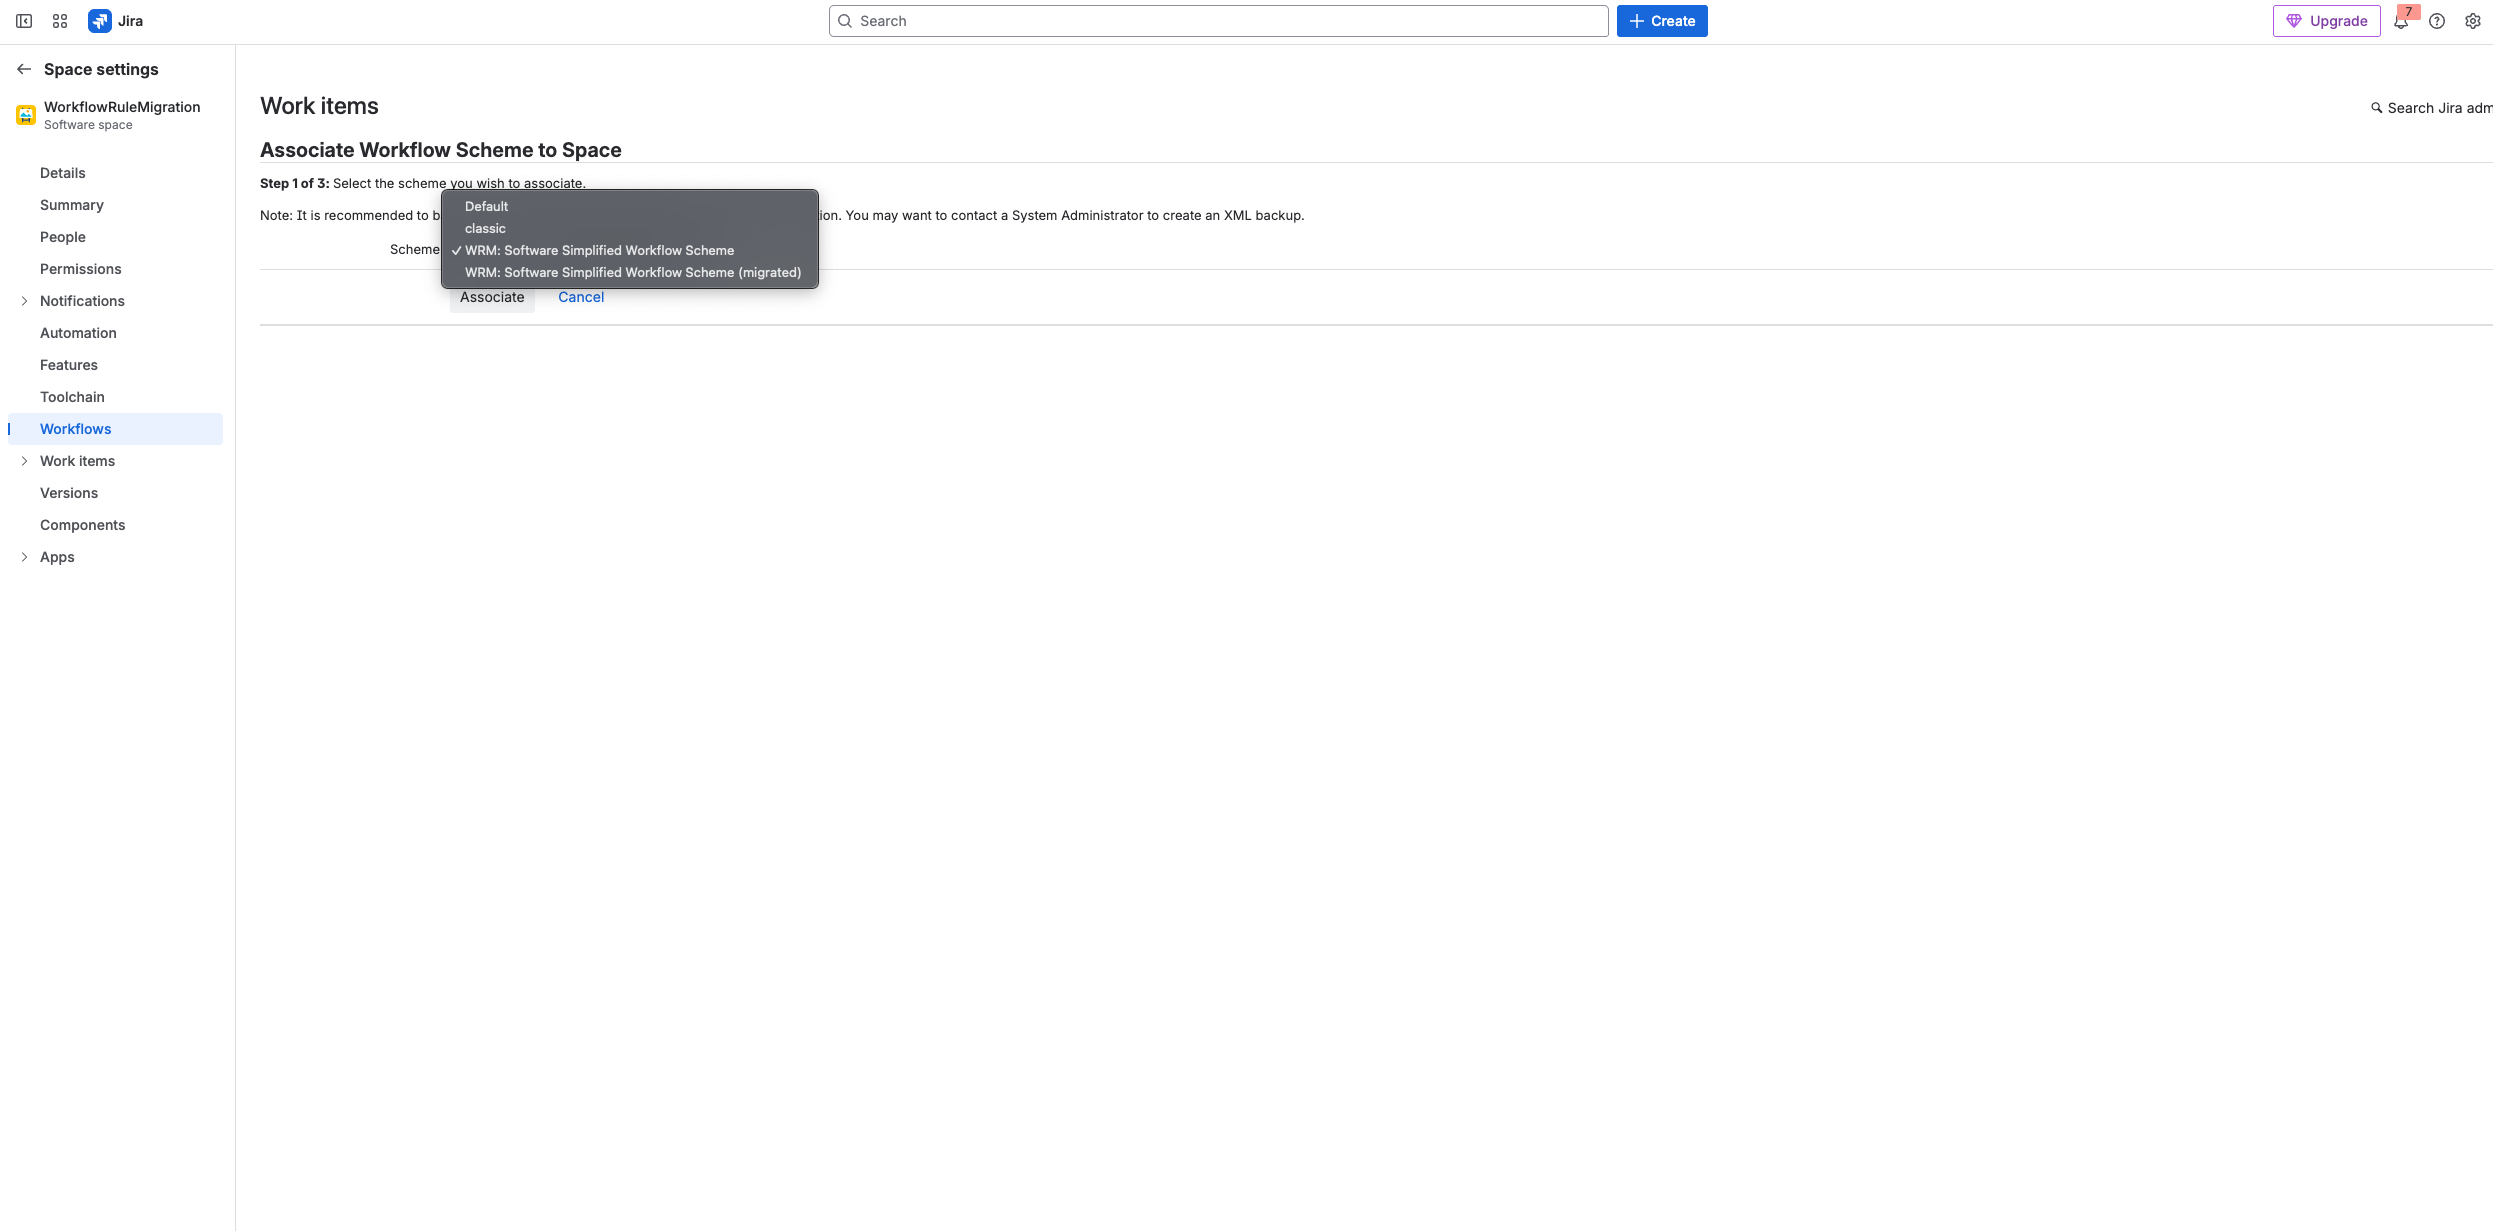Expand the Work items section

(25, 460)
